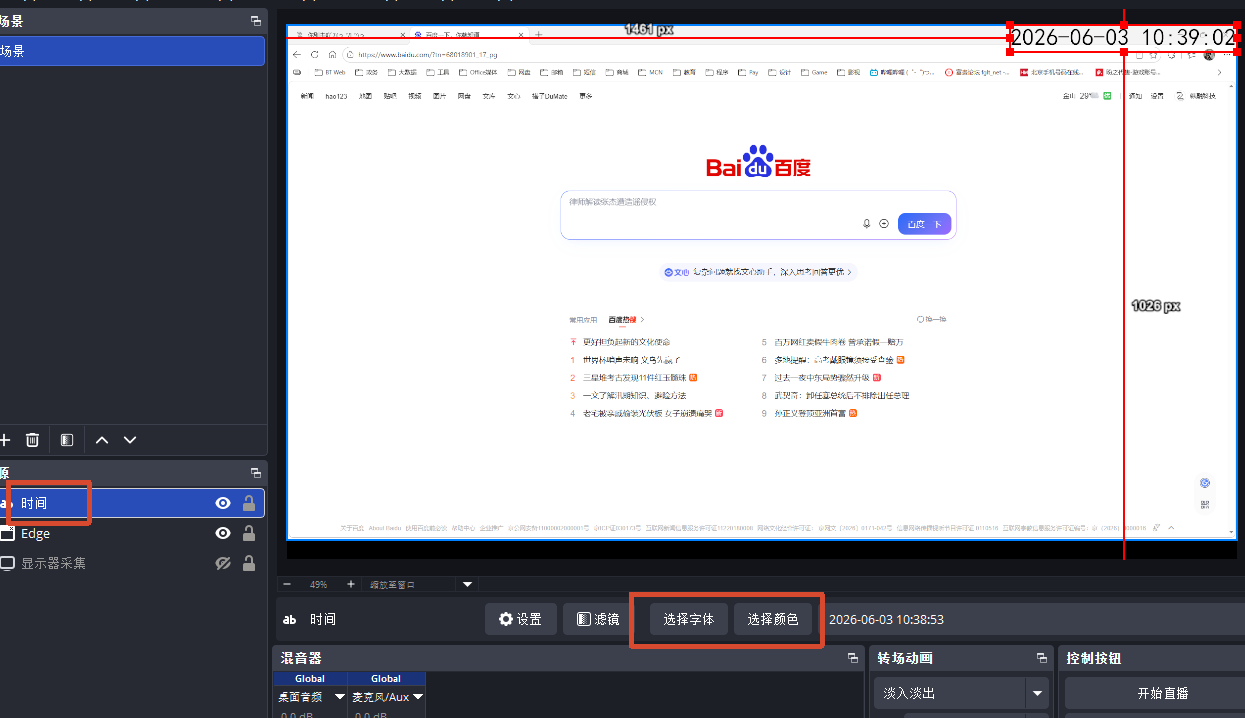Move scene down with down arrow
The height and width of the screenshot is (718, 1245).
pos(130,440)
